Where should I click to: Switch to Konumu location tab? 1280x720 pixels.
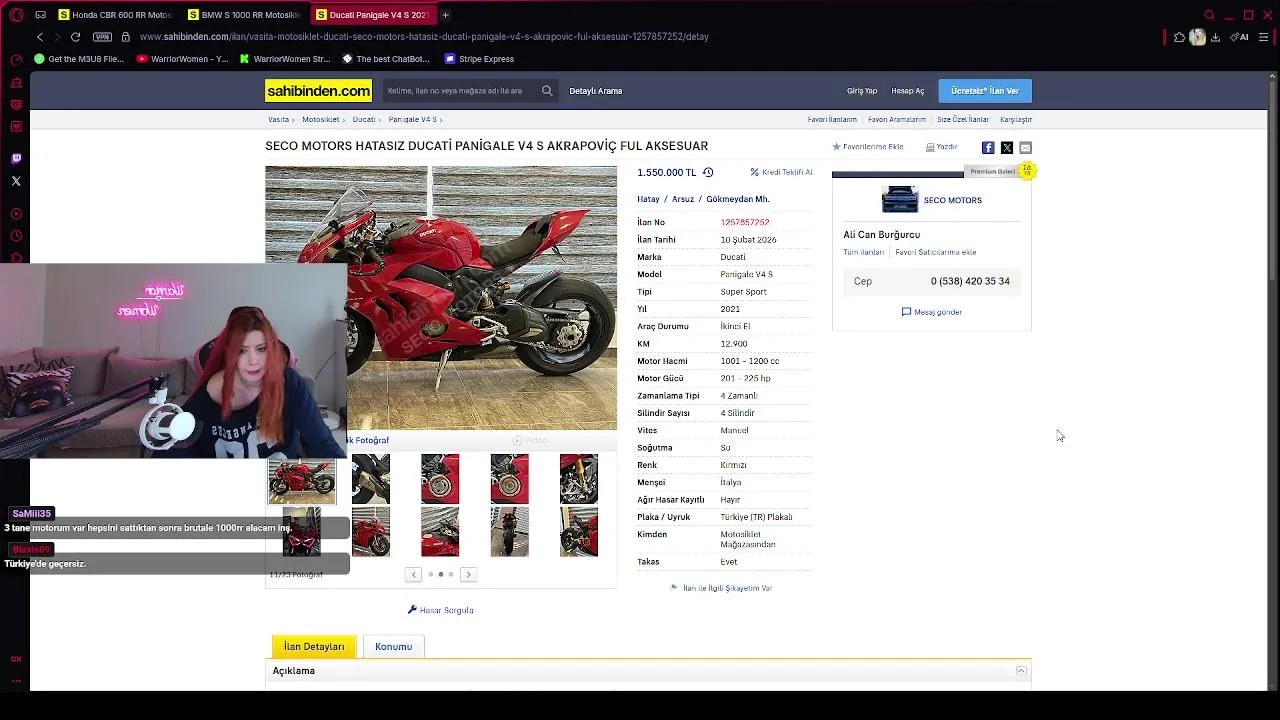393,646
